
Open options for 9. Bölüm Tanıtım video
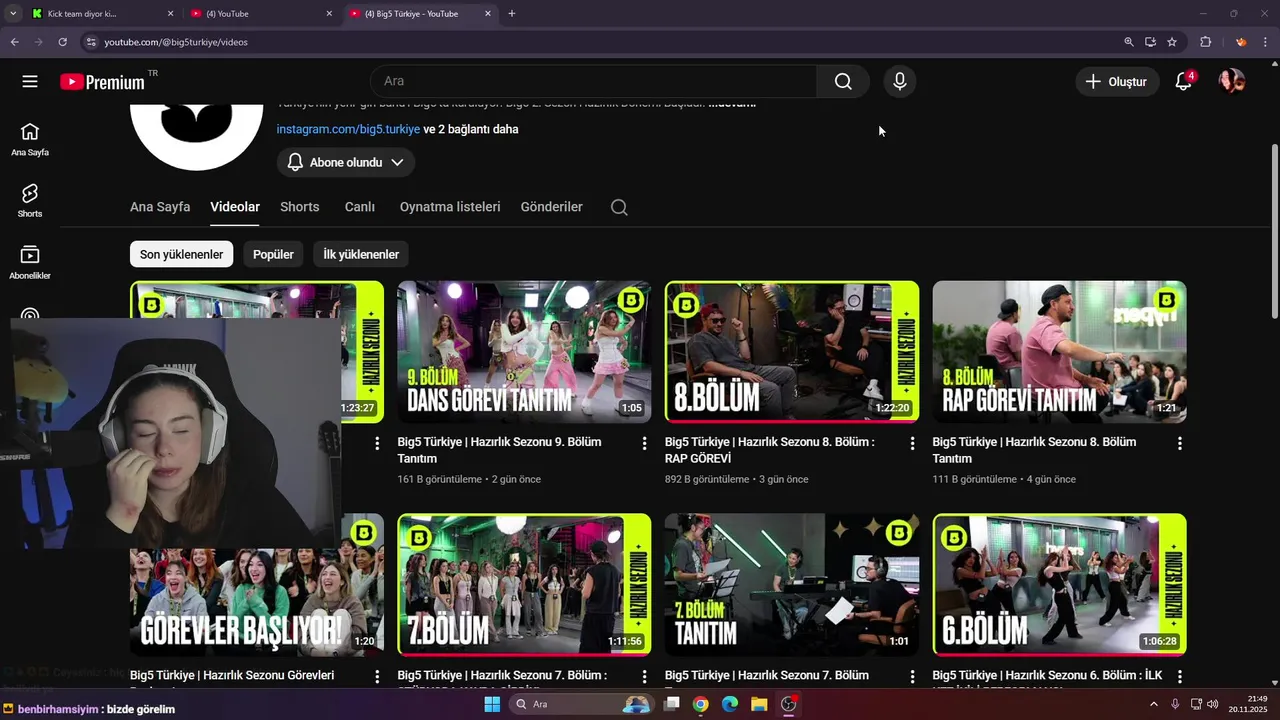coord(644,443)
